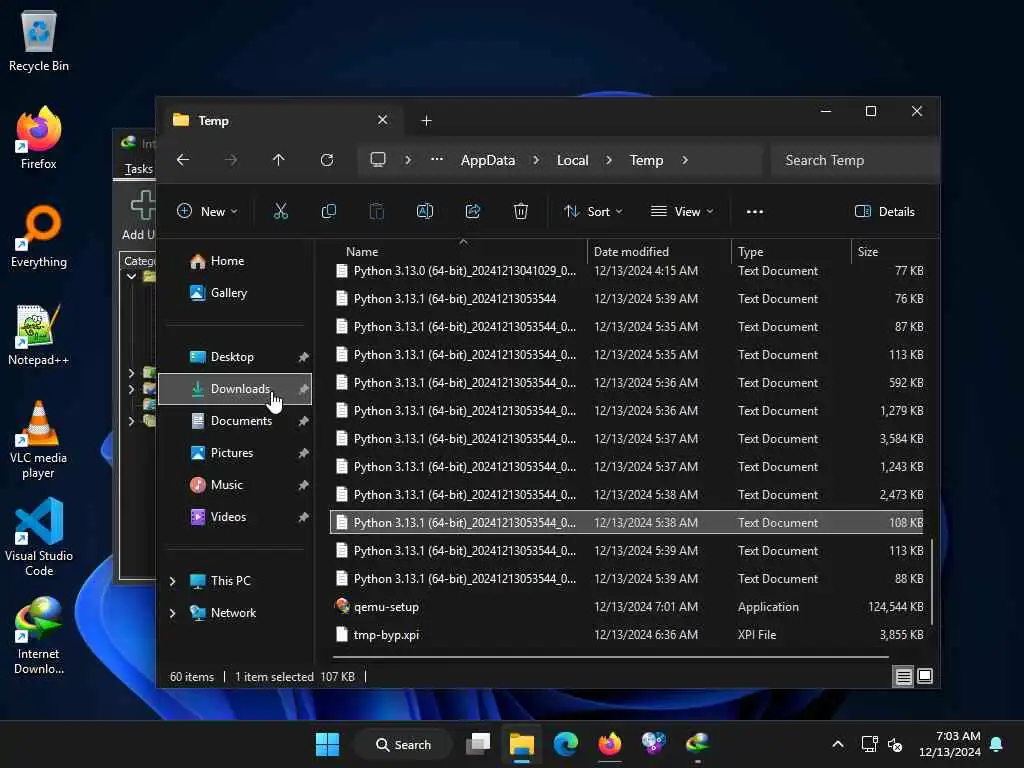The width and height of the screenshot is (1024, 768).
Task: Select the VLC media player desktop icon
Action: pyautogui.click(x=39, y=440)
